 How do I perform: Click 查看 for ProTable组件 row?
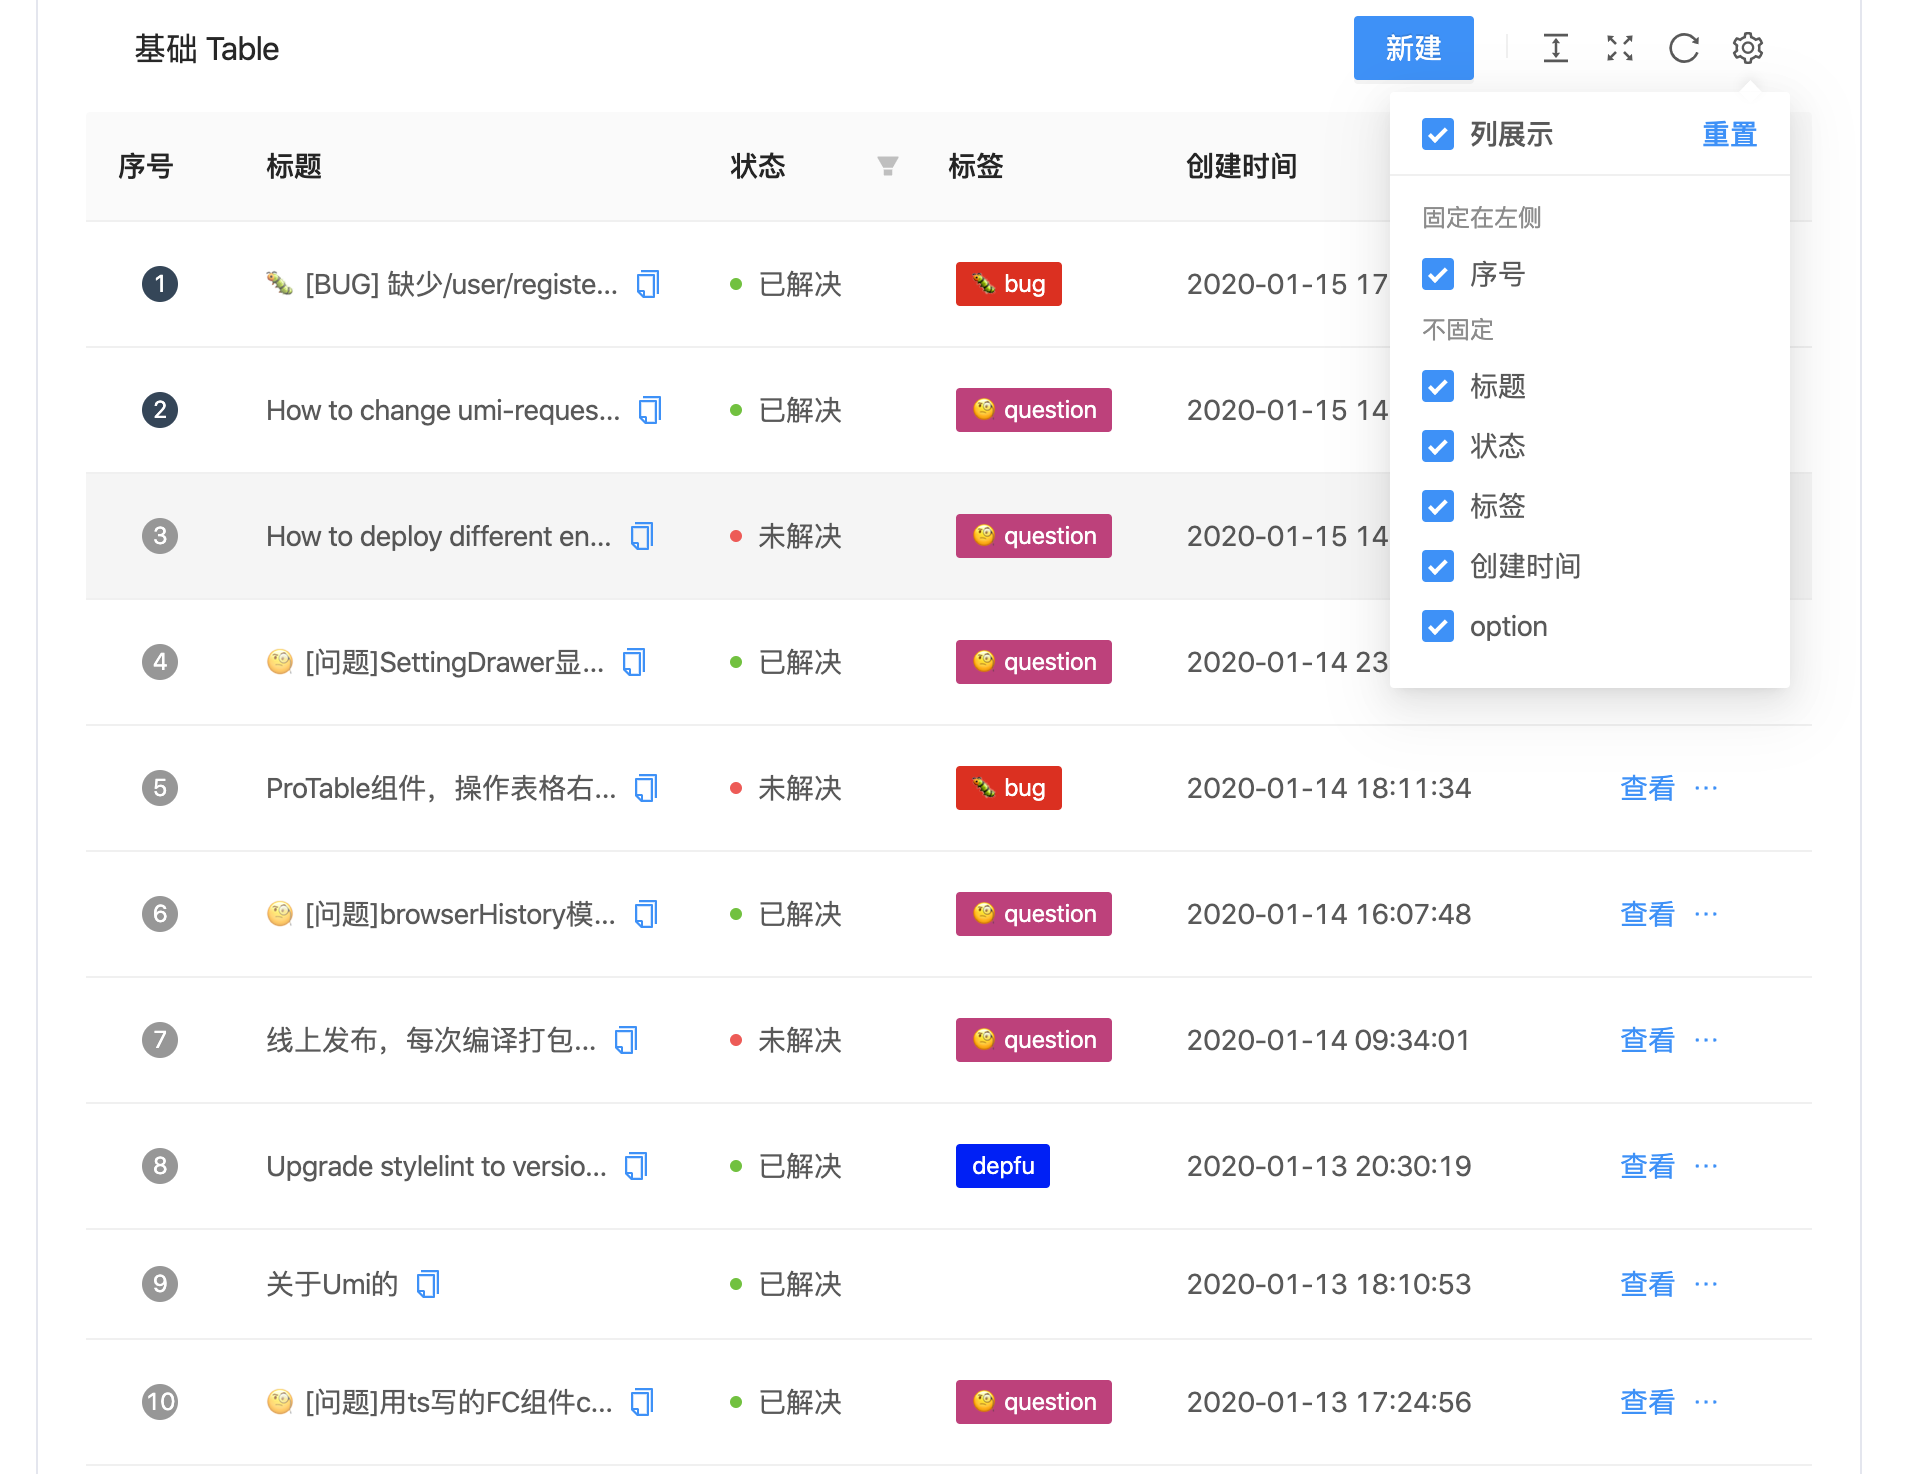point(1647,788)
